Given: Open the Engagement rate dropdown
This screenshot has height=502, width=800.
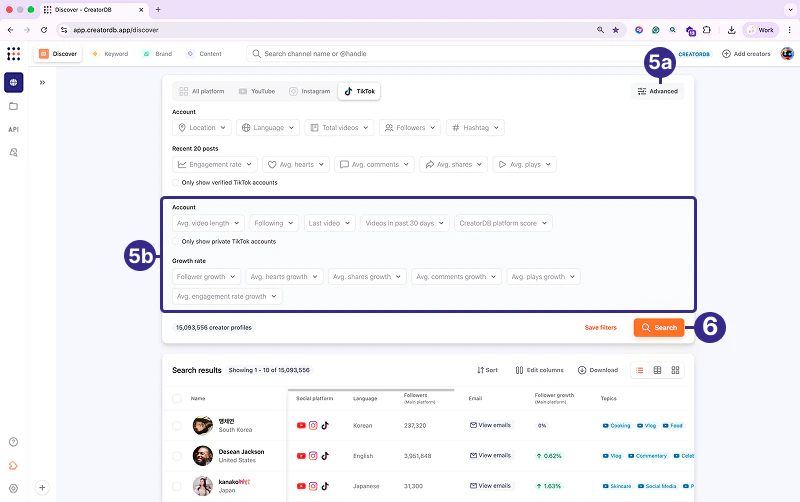Looking at the screenshot, I should [215, 164].
